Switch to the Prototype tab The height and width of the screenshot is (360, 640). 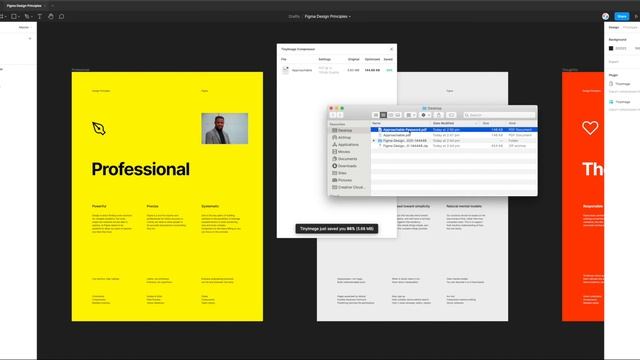pyautogui.click(x=631, y=27)
